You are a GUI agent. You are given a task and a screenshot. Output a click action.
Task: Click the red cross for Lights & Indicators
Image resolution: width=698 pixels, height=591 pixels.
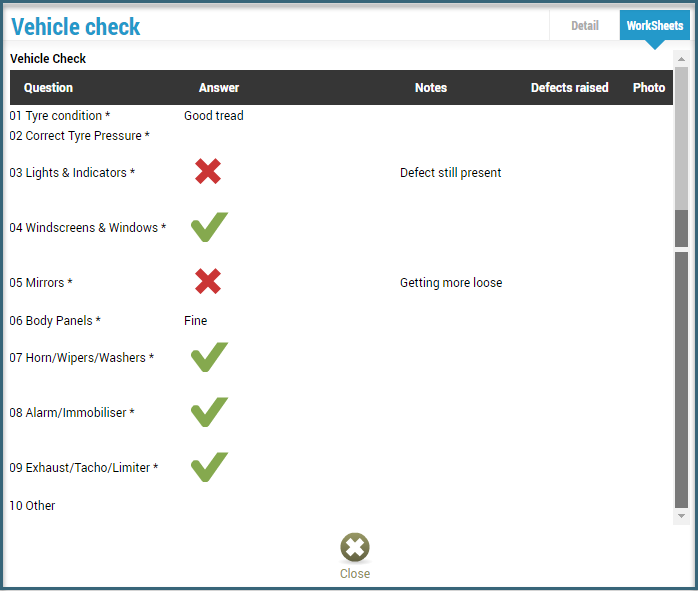pyautogui.click(x=208, y=171)
